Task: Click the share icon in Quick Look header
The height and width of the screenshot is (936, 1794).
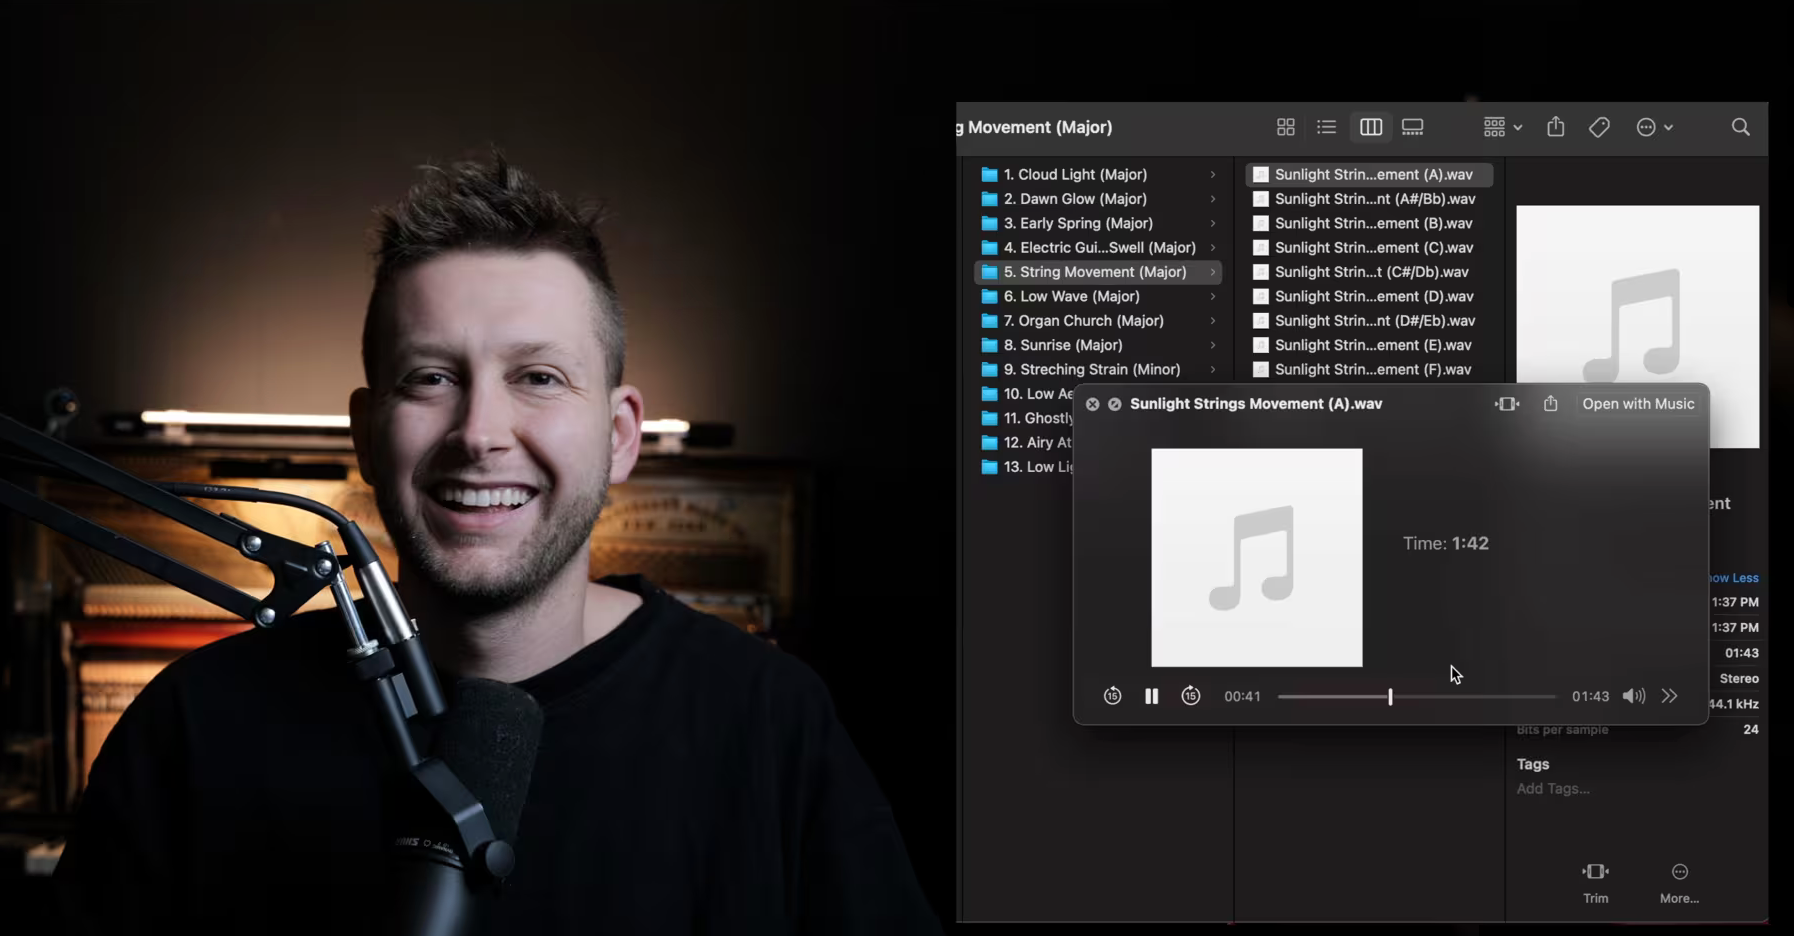Action: (1550, 403)
